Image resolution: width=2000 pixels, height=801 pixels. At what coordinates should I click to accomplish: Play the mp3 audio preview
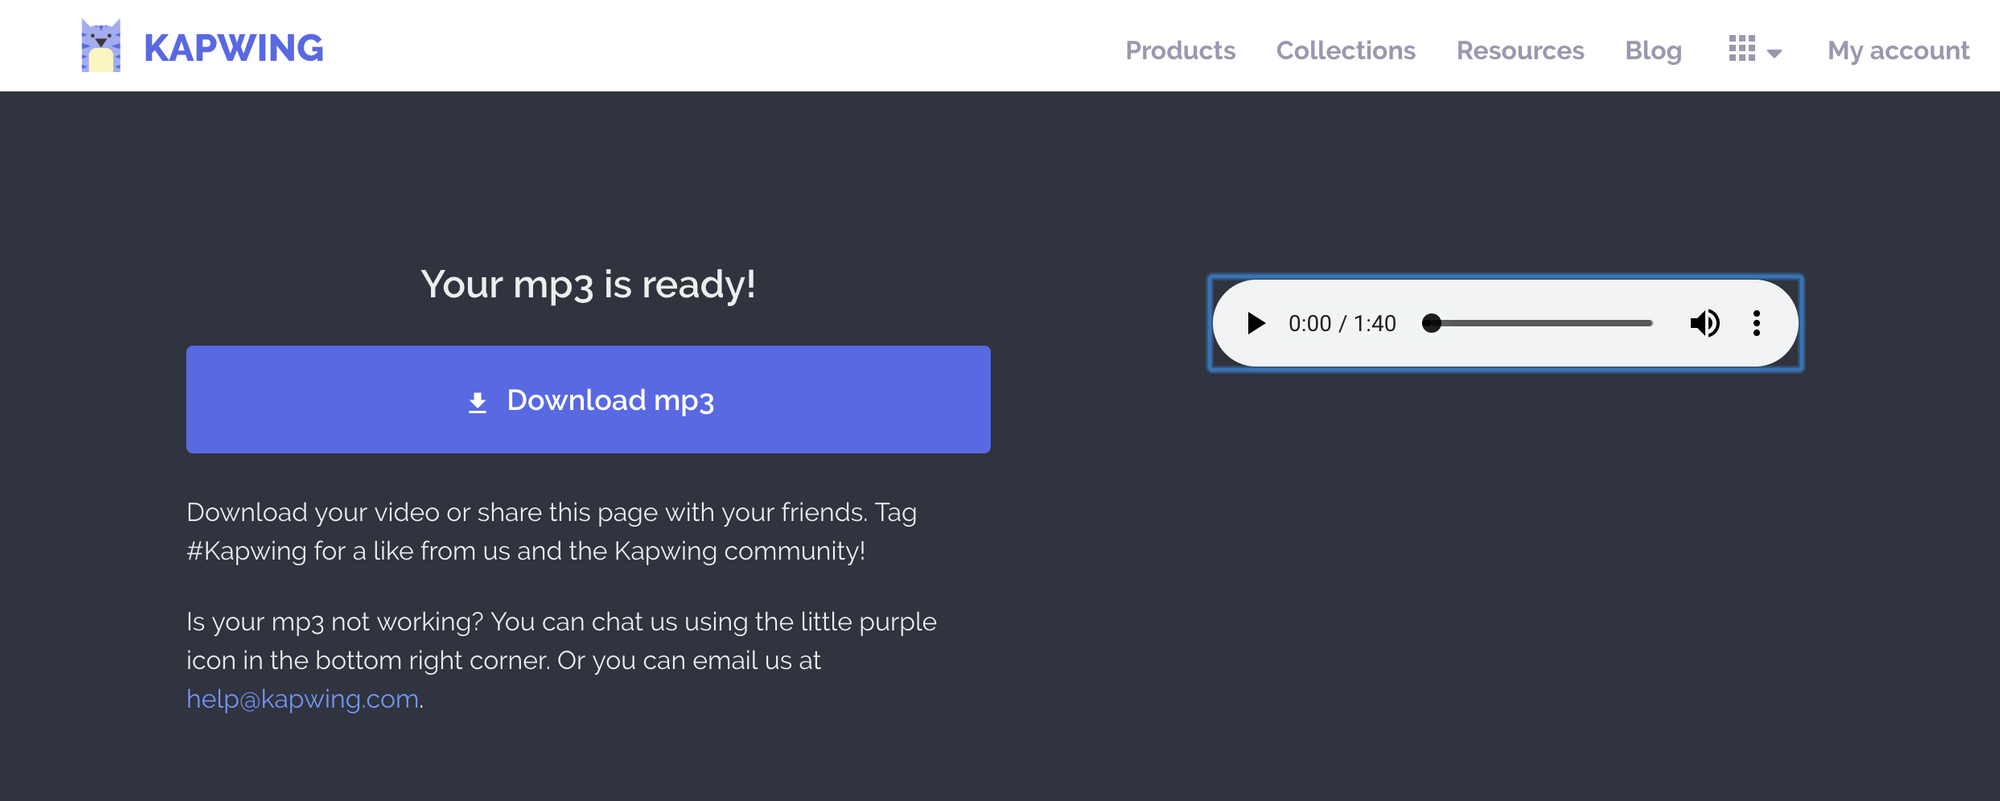tap(1256, 323)
